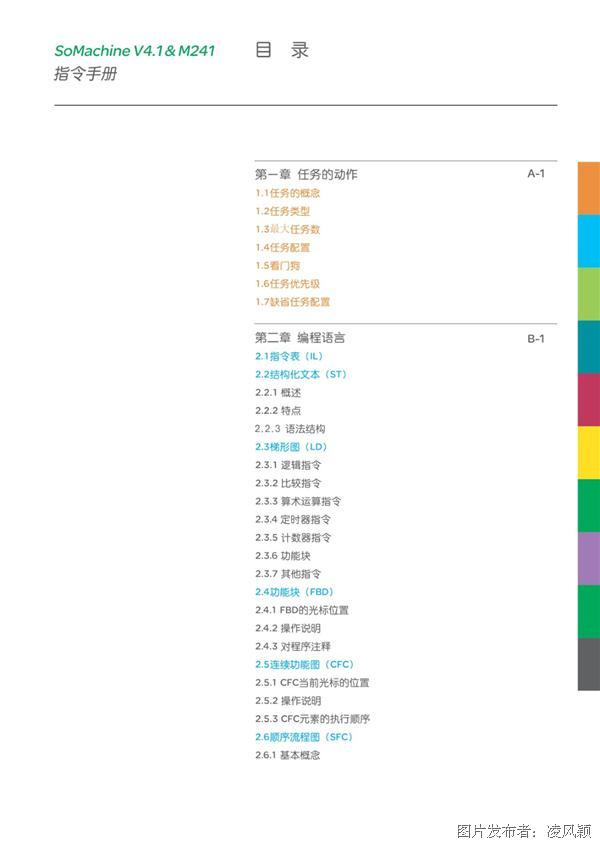Image resolution: width=600 pixels, height=848 pixels.
Task: Open entry 1.3最大任务数
Action: [x=287, y=229]
